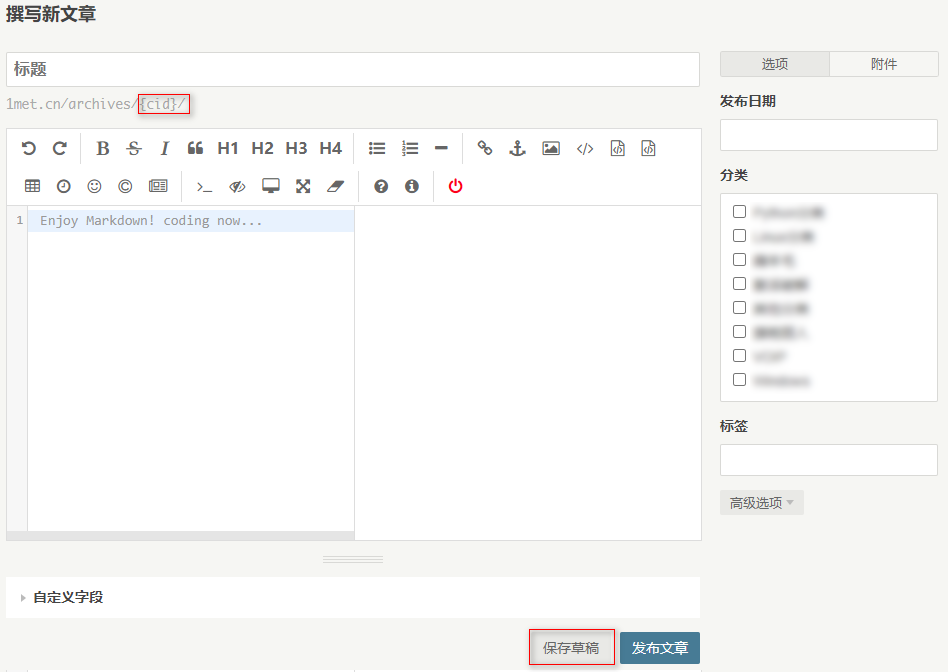This screenshot has width=948, height=672.
Task: Open full-window HTML preview (monitor icon)
Action: (271, 186)
